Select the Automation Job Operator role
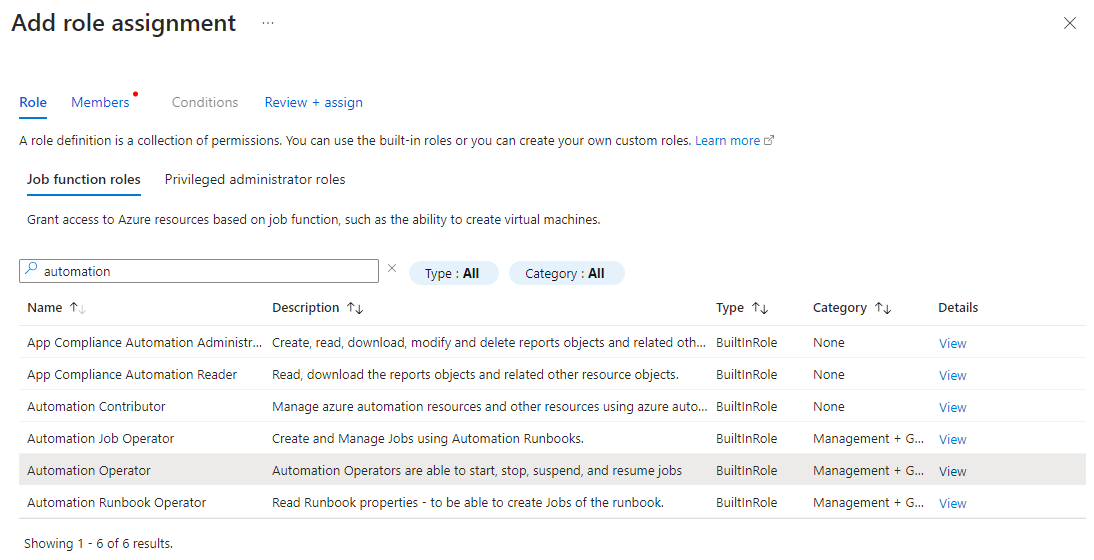1094x560 pixels. pyautogui.click(x=100, y=439)
